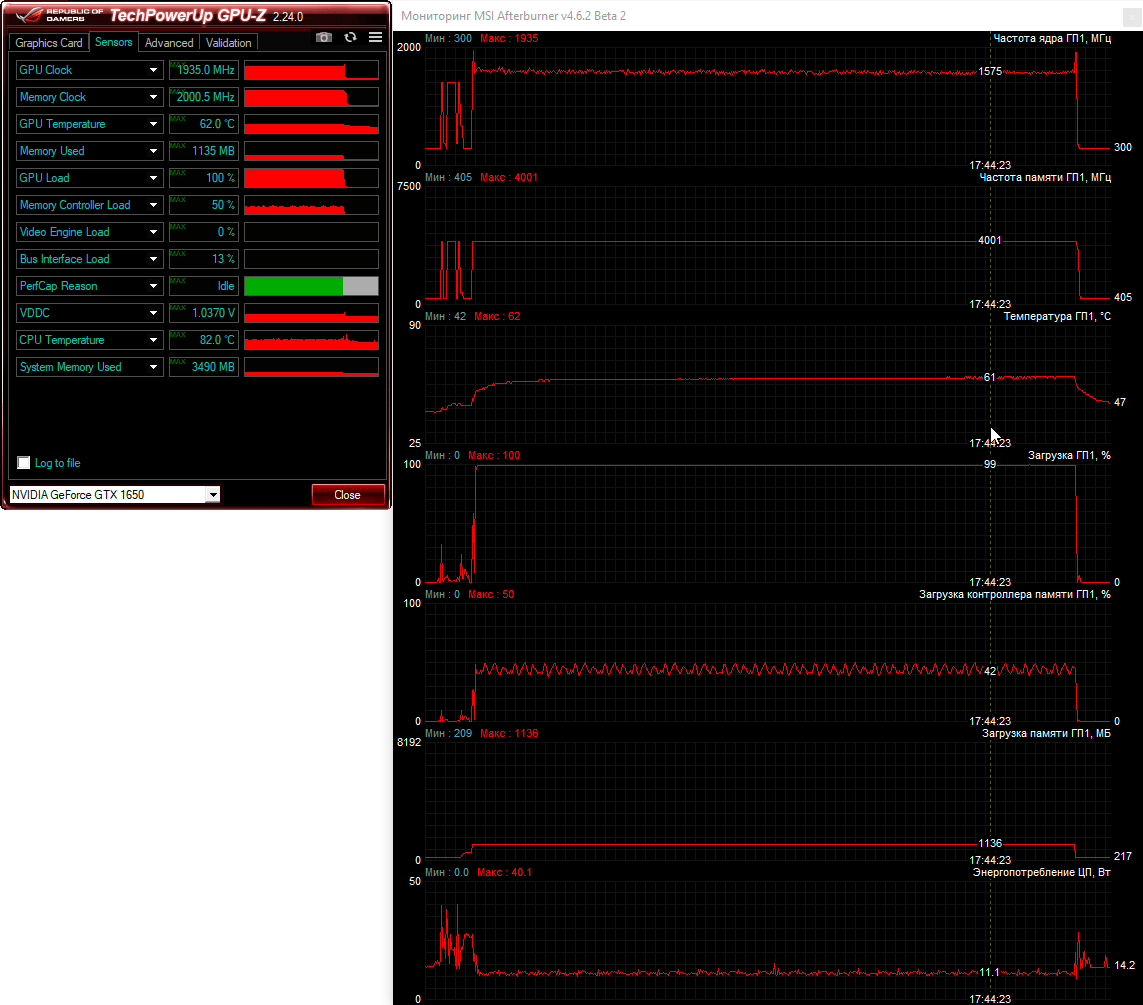The image size is (1143, 1005).
Task: Click the green PerfCap Reason bar
Action: click(x=294, y=286)
